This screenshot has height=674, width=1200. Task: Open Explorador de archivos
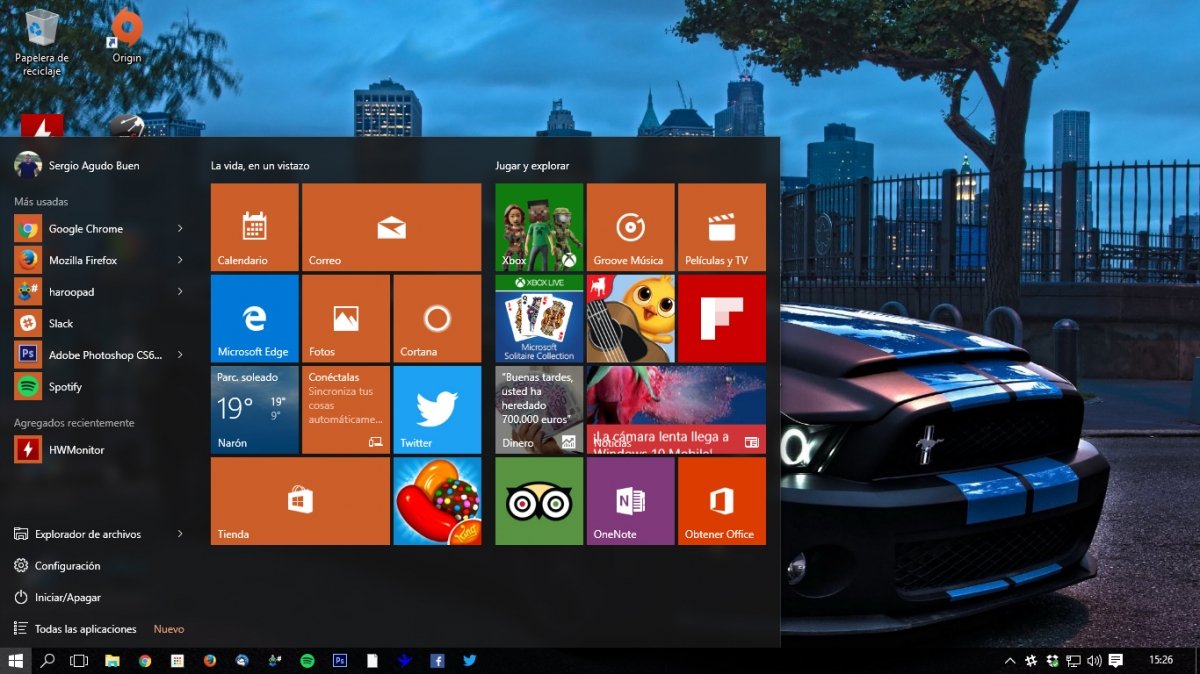[87, 534]
